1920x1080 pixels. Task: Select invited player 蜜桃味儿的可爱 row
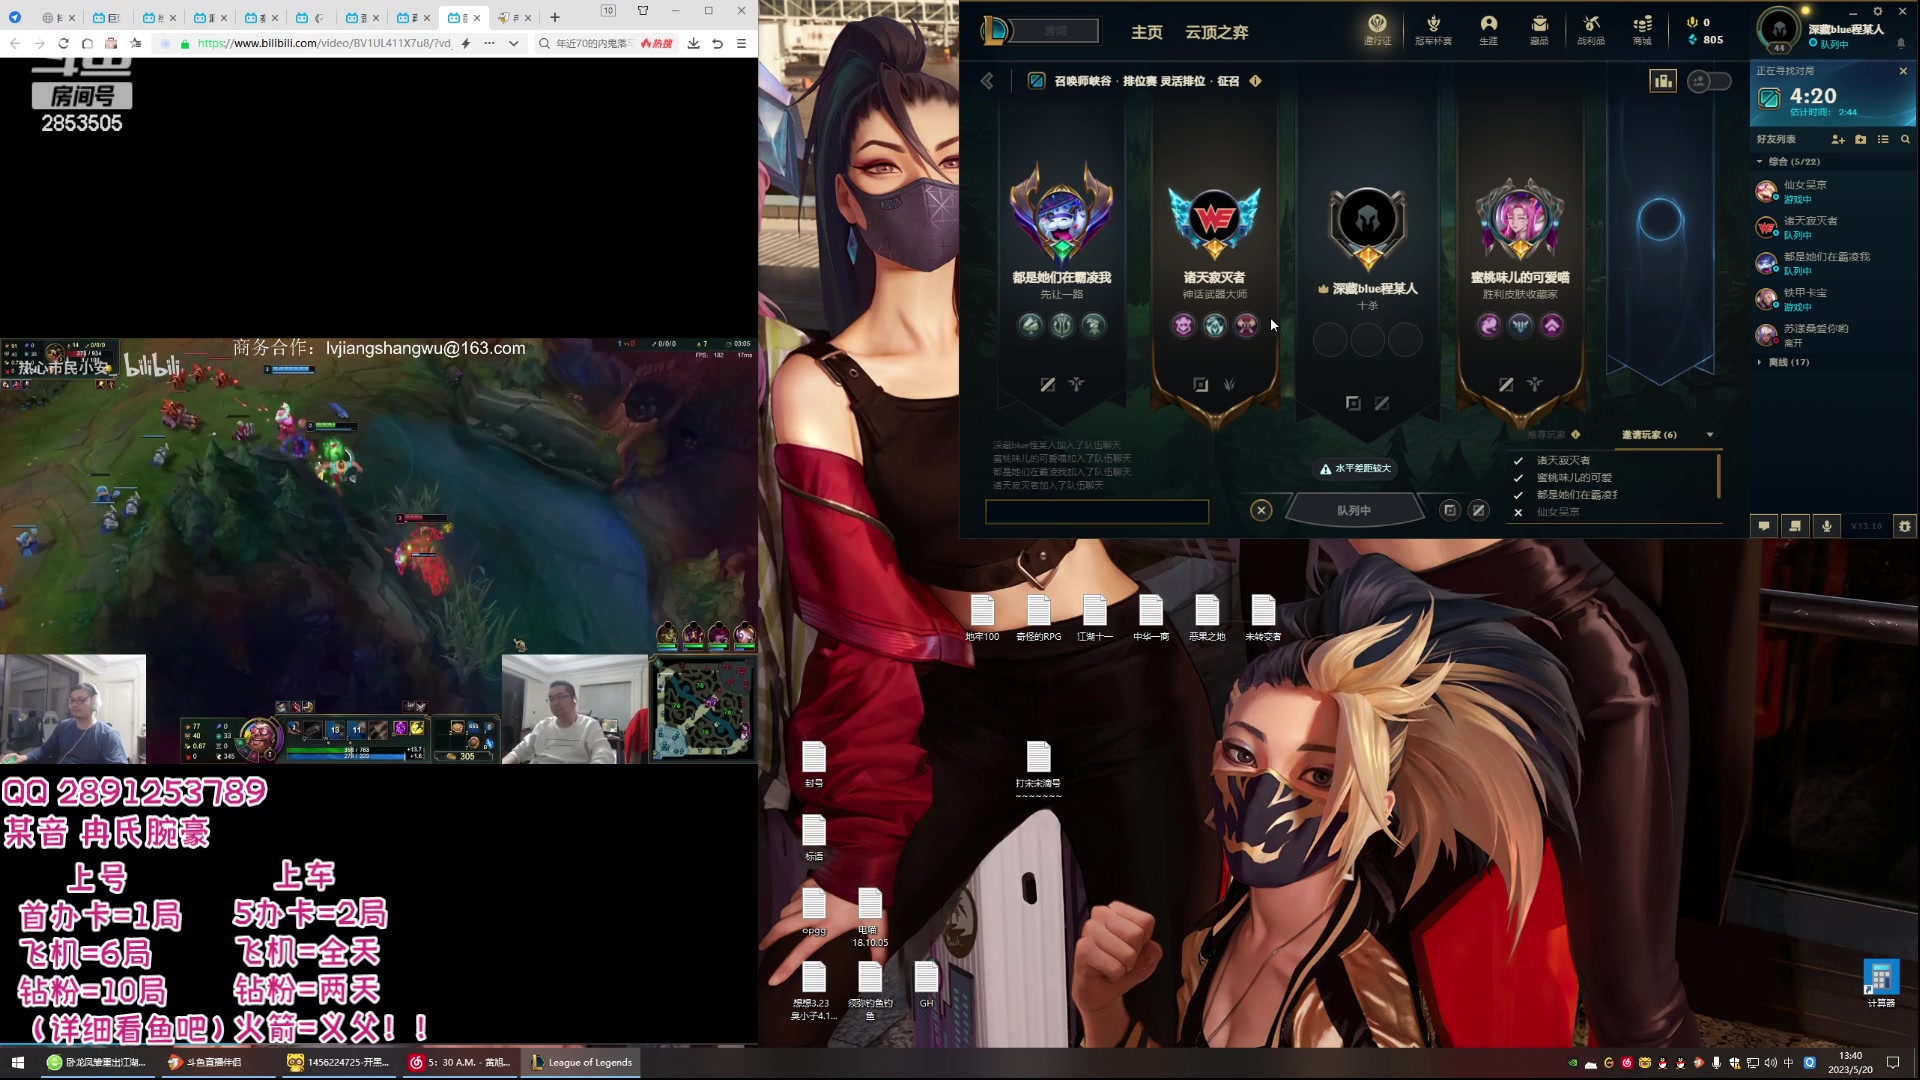pyautogui.click(x=1612, y=478)
